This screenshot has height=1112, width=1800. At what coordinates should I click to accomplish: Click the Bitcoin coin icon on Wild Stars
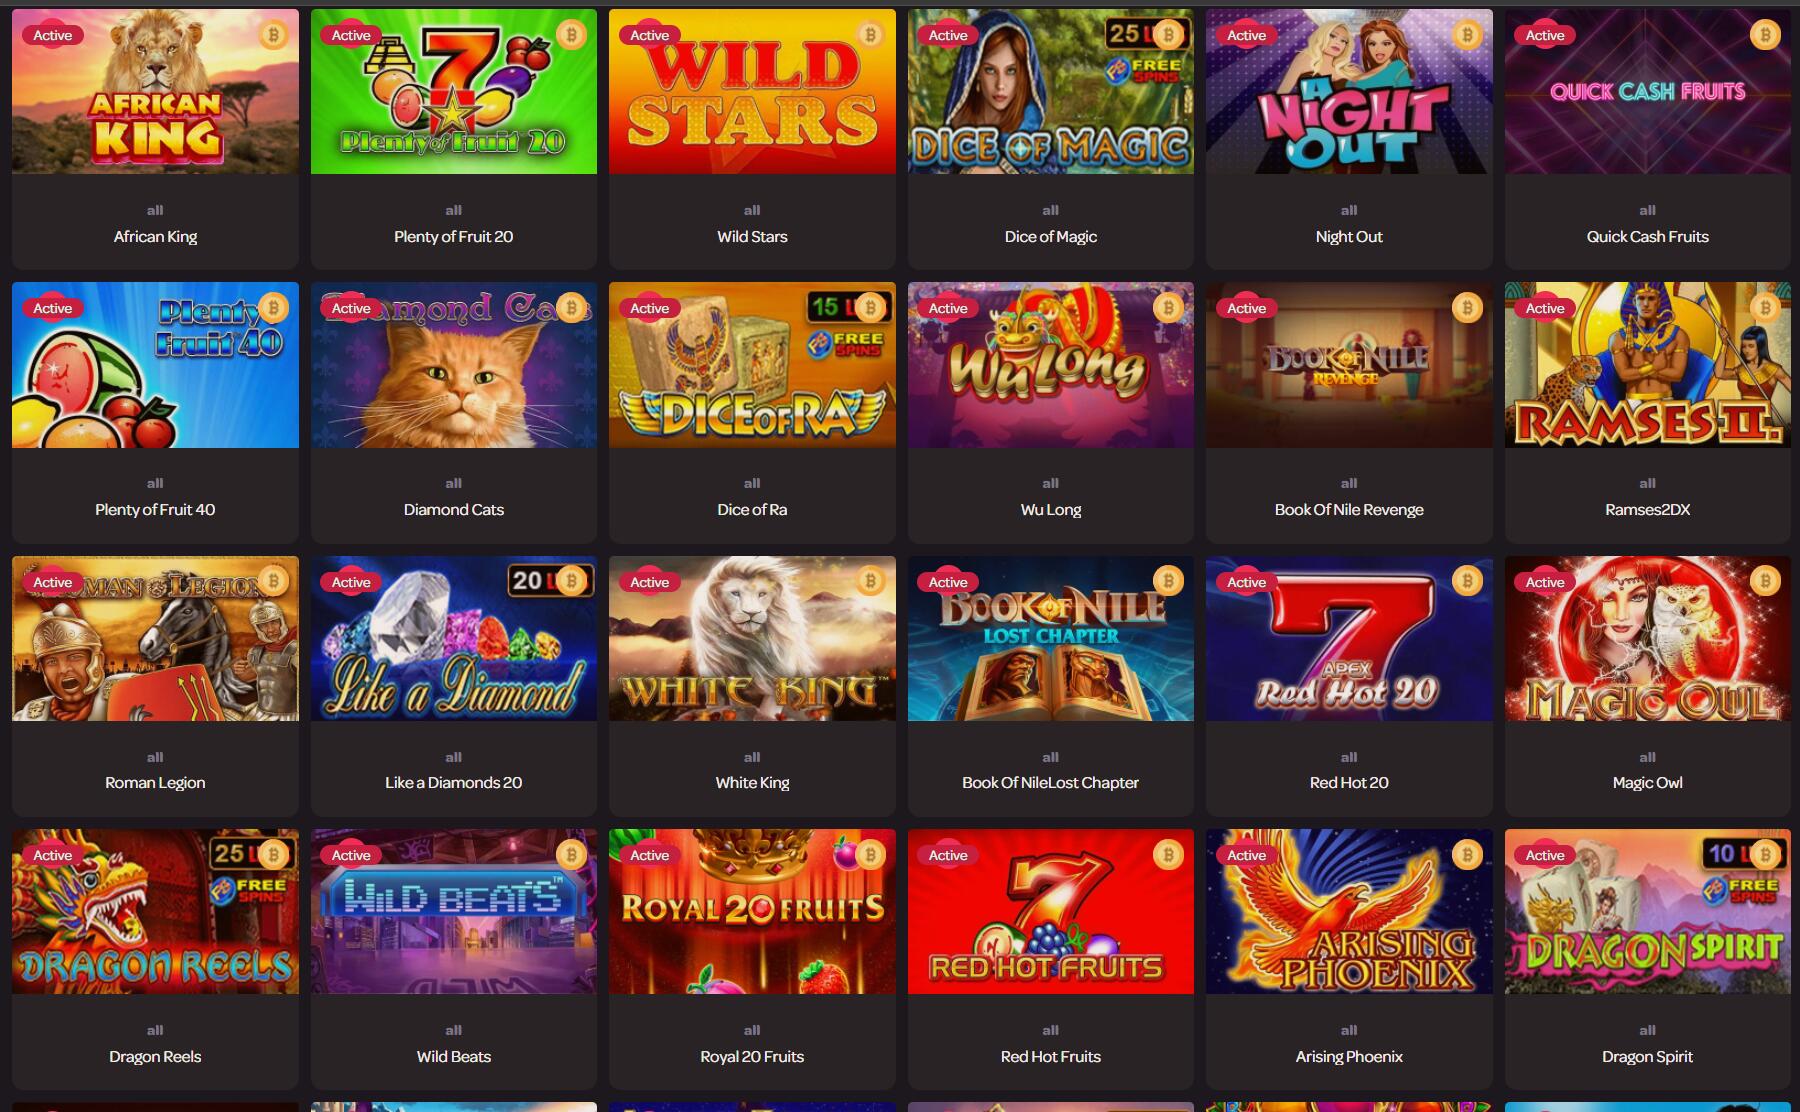click(870, 35)
